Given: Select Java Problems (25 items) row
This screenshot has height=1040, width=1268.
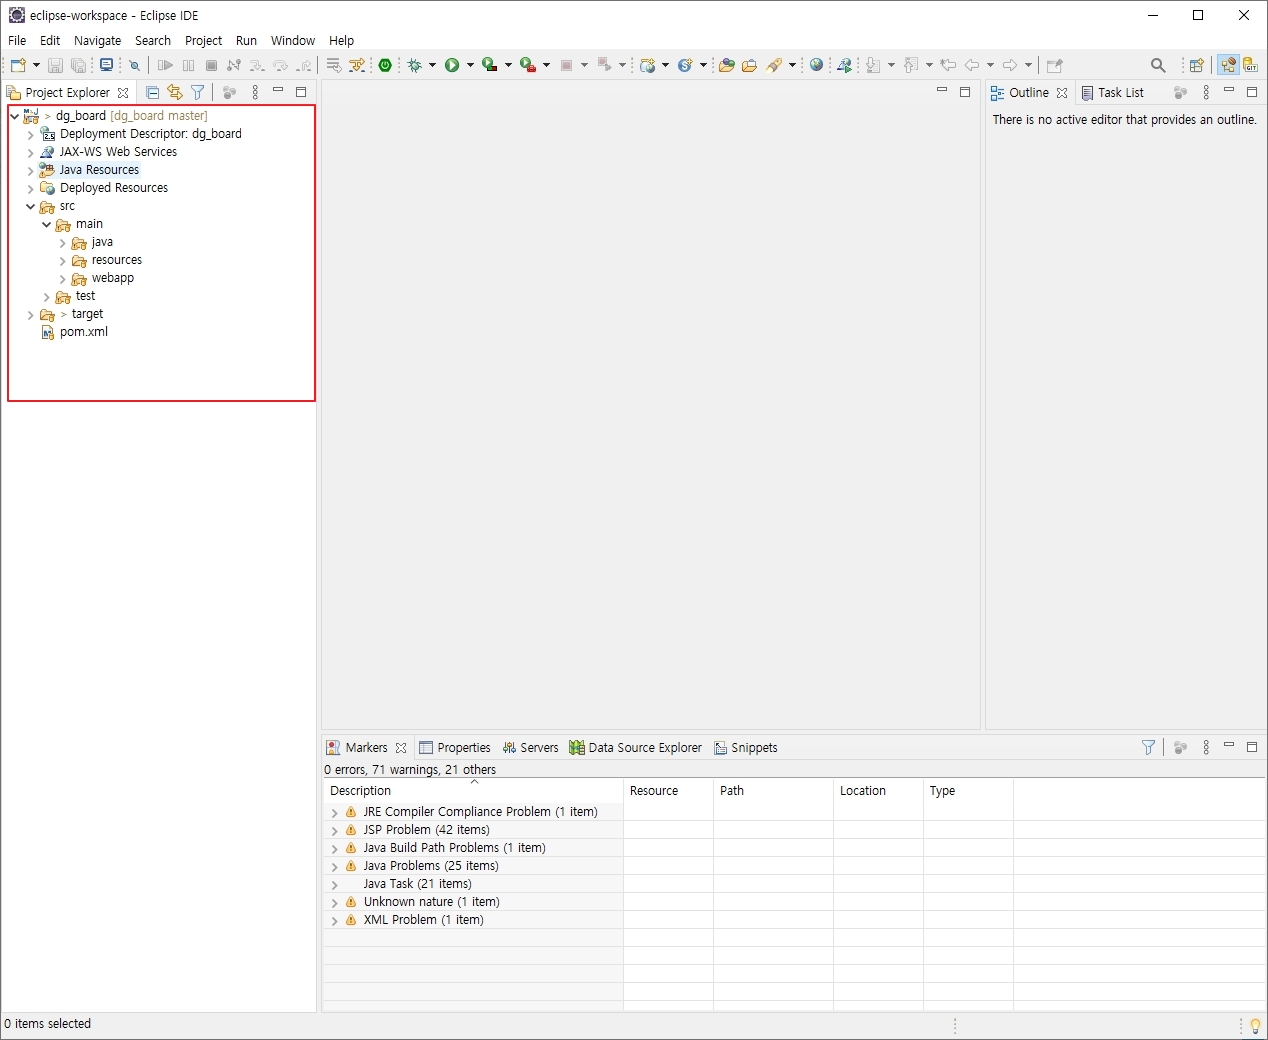Looking at the screenshot, I should coord(431,866).
